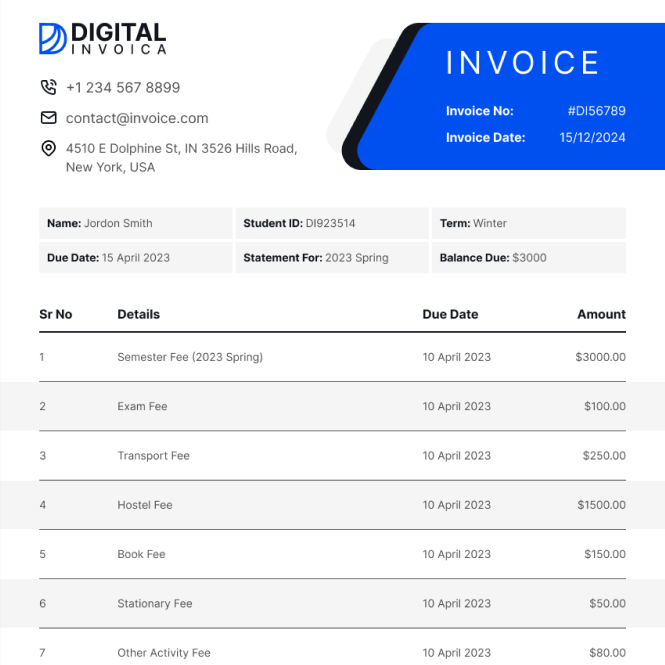This screenshot has height=665, width=665.
Task: Click the Term: Winter field
Action: pos(529,223)
